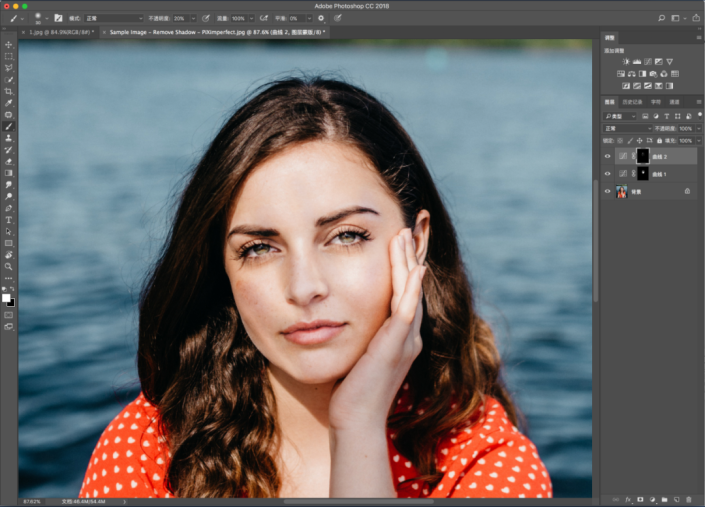This screenshot has height=507, width=705.
Task: Select the Type tool
Action: [x=9, y=219]
